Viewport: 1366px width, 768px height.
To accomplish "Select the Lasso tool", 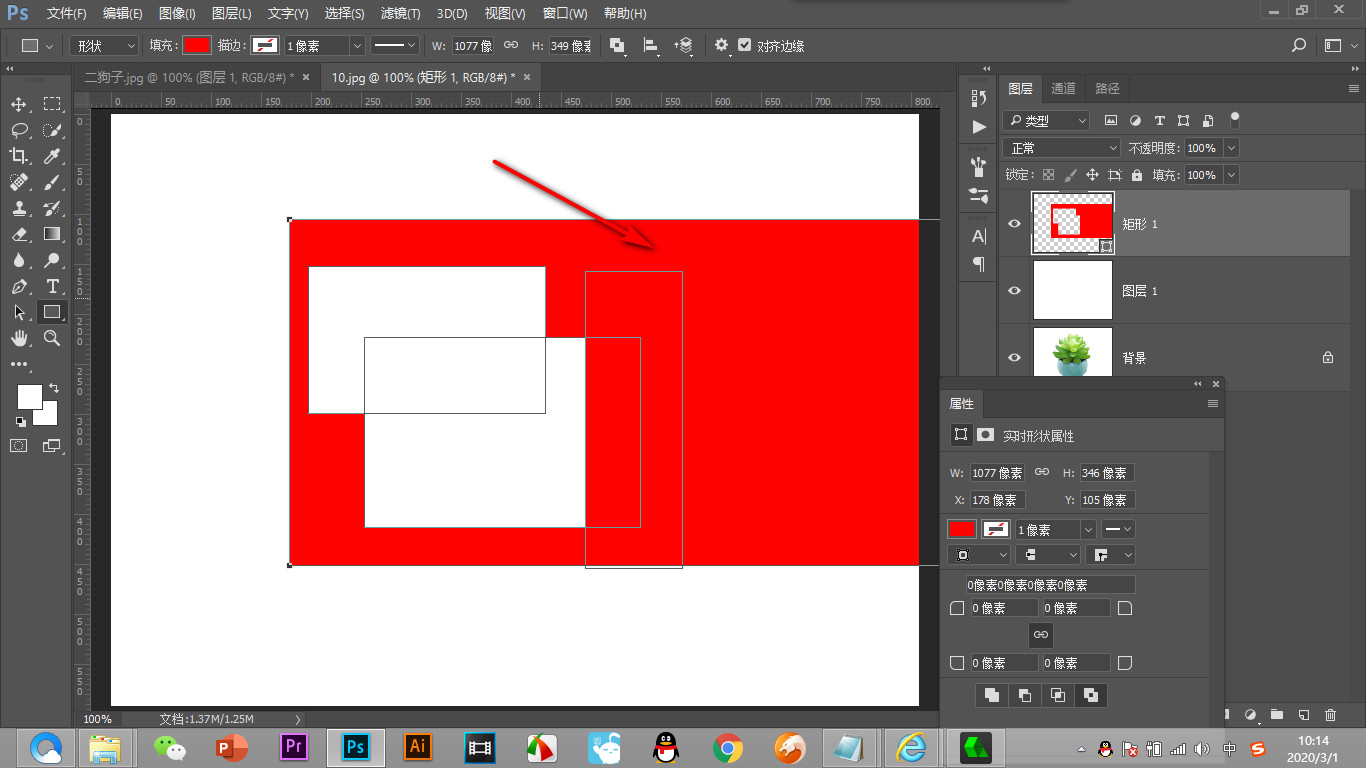I will pyautogui.click(x=19, y=130).
